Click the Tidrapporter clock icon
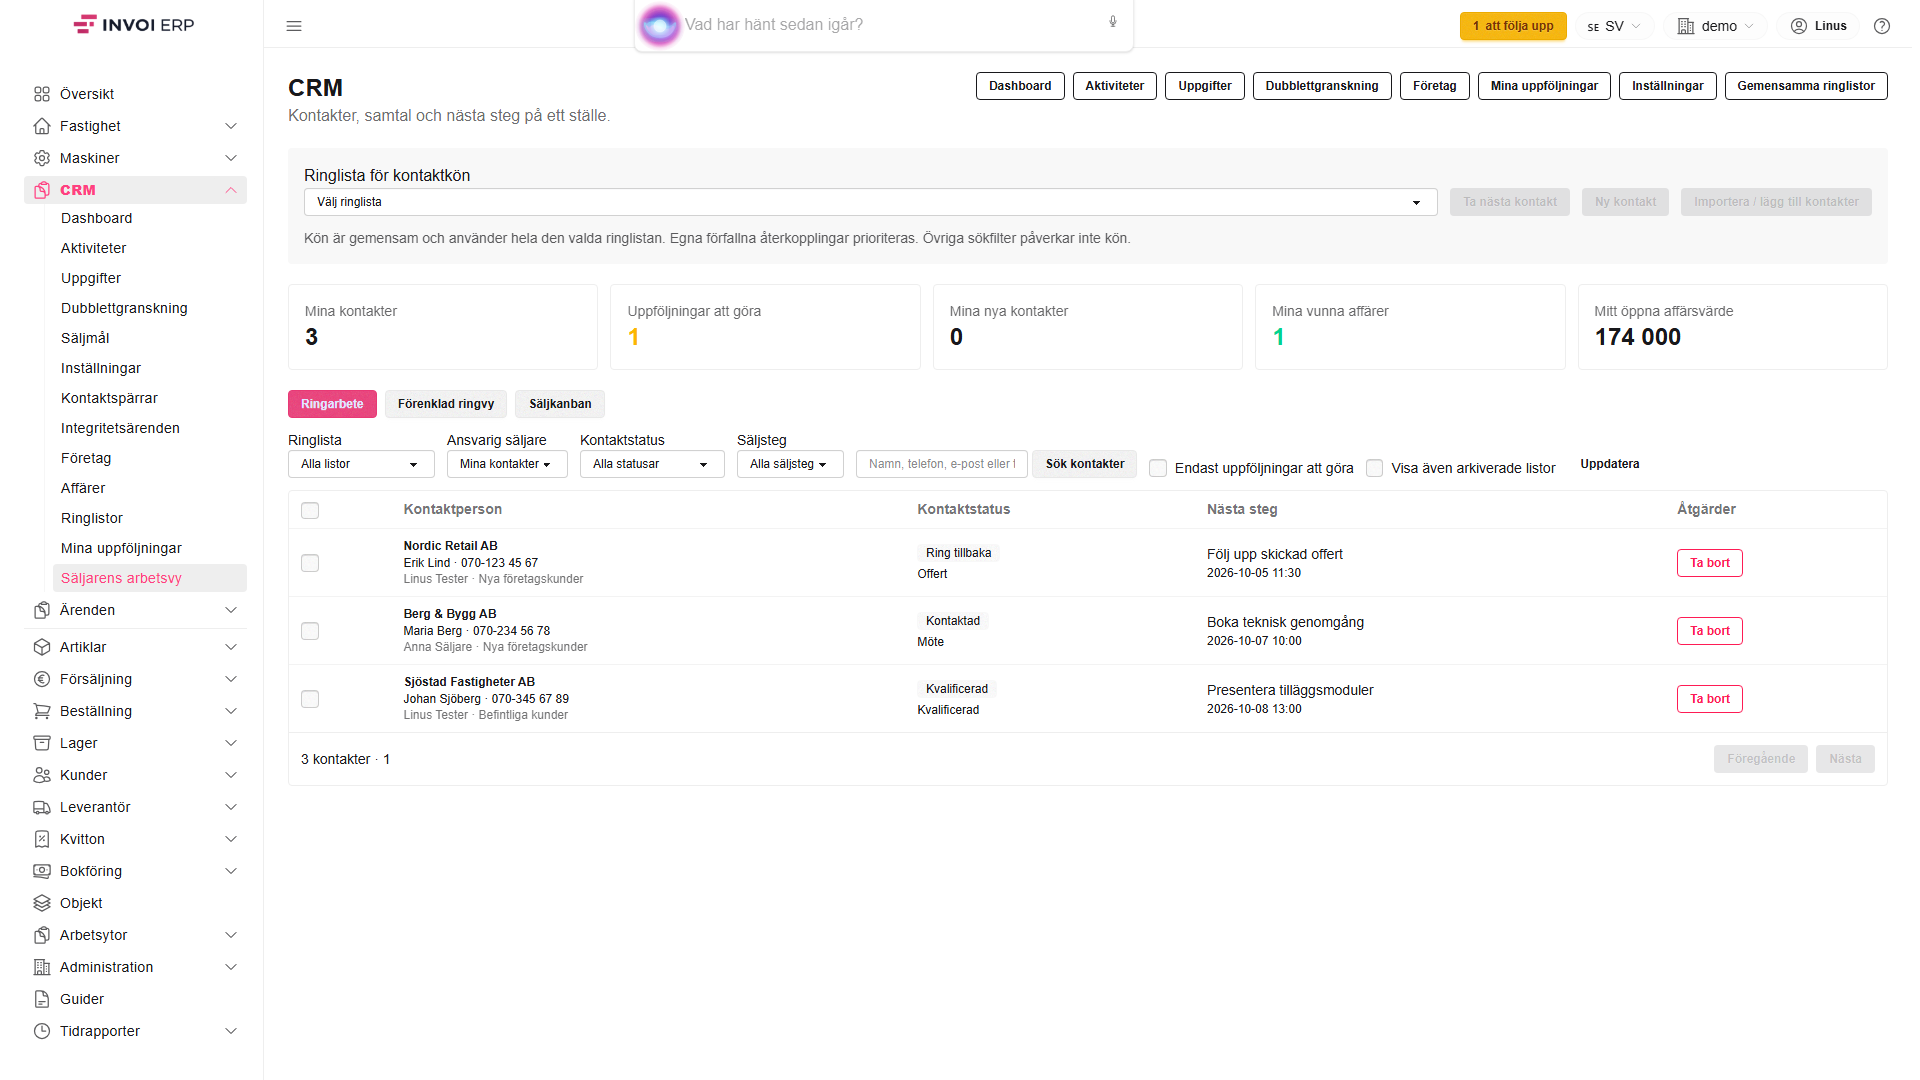Screen dimensions: 1920x1080 click(42, 1031)
